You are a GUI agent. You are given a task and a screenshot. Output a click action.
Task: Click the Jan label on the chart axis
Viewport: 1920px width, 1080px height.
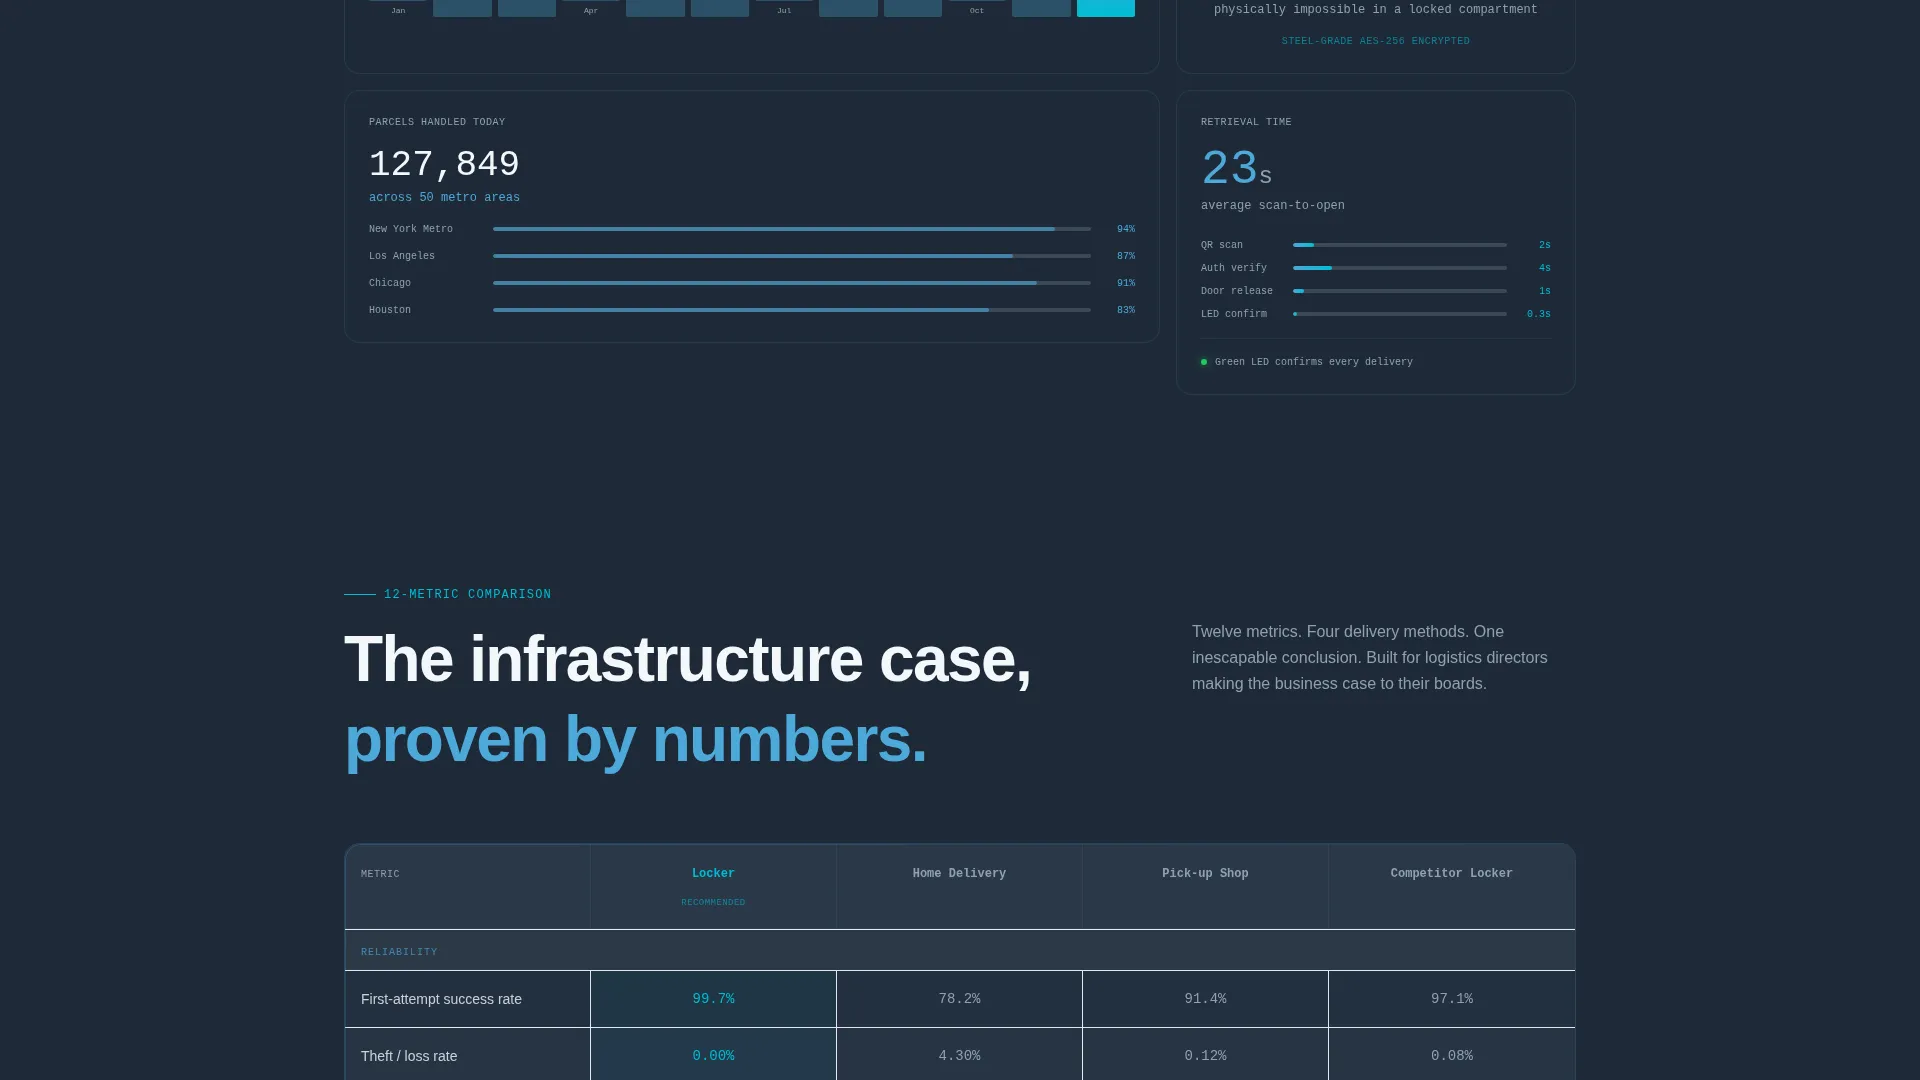tap(398, 11)
